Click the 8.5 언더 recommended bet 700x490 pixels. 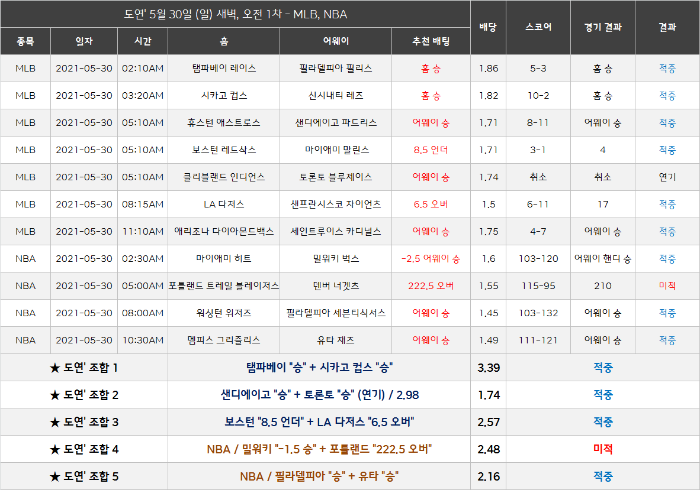click(431, 150)
